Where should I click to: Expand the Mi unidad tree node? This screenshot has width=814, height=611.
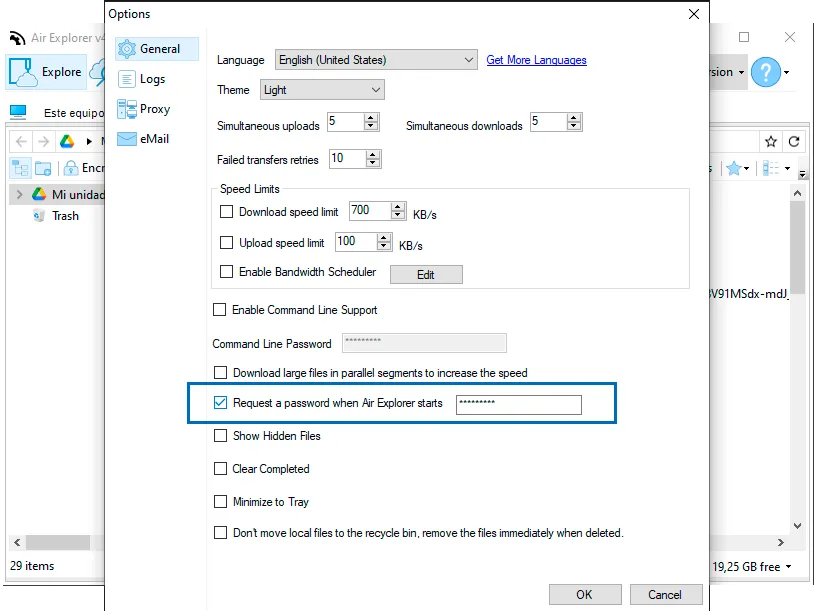(19, 195)
